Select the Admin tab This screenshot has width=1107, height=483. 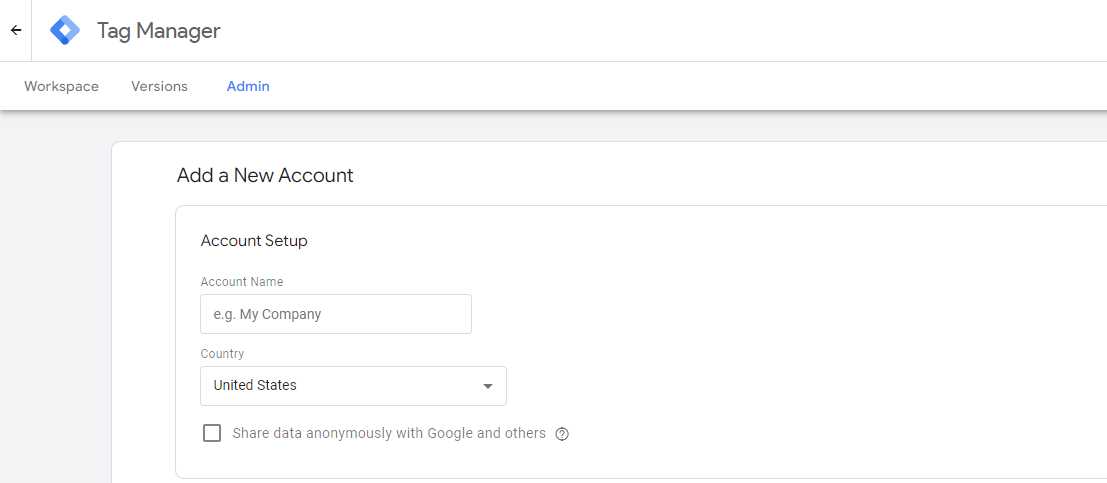click(248, 86)
